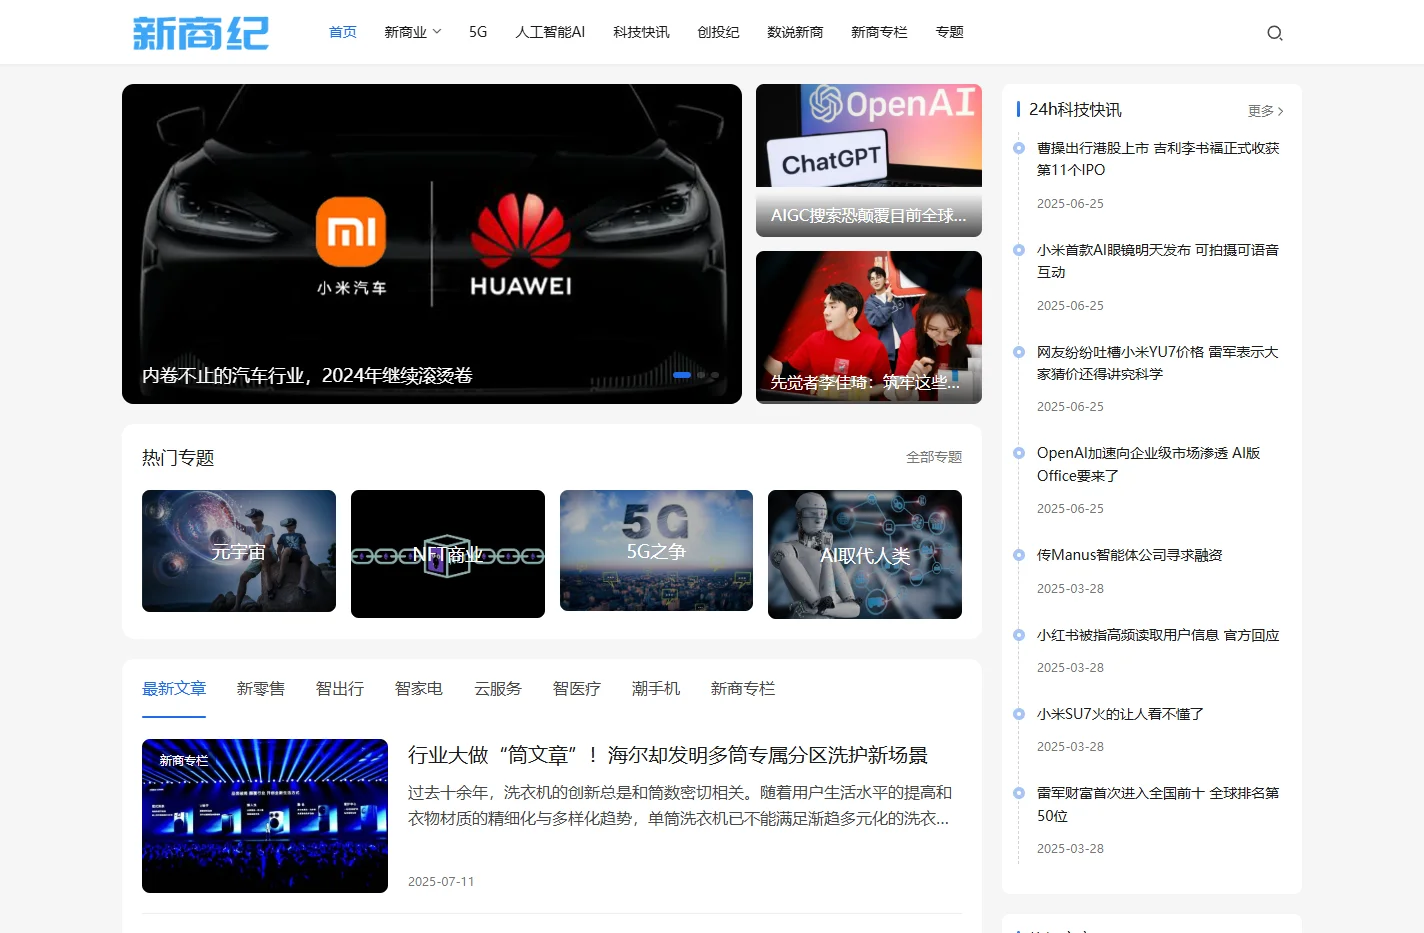Switch to the 云服务 tab

[x=498, y=688]
